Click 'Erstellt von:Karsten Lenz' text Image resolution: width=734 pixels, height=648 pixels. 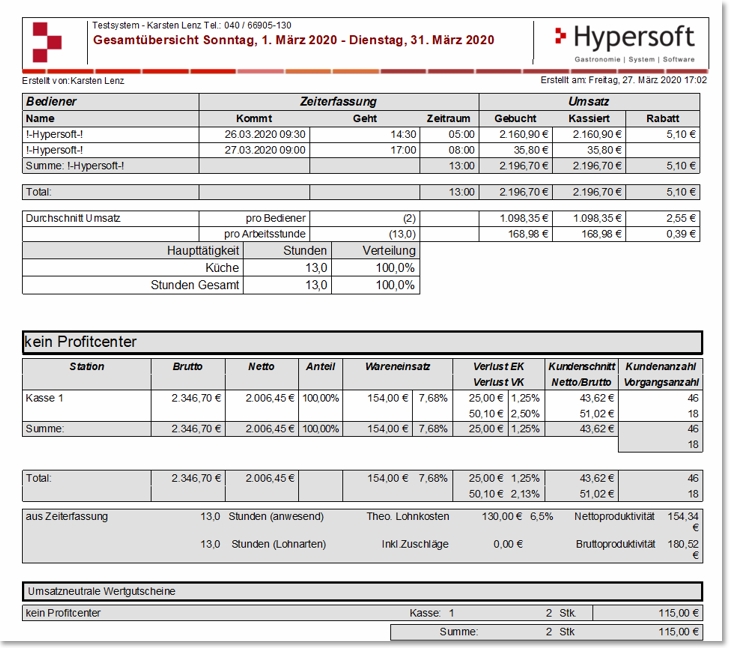click(x=73, y=81)
